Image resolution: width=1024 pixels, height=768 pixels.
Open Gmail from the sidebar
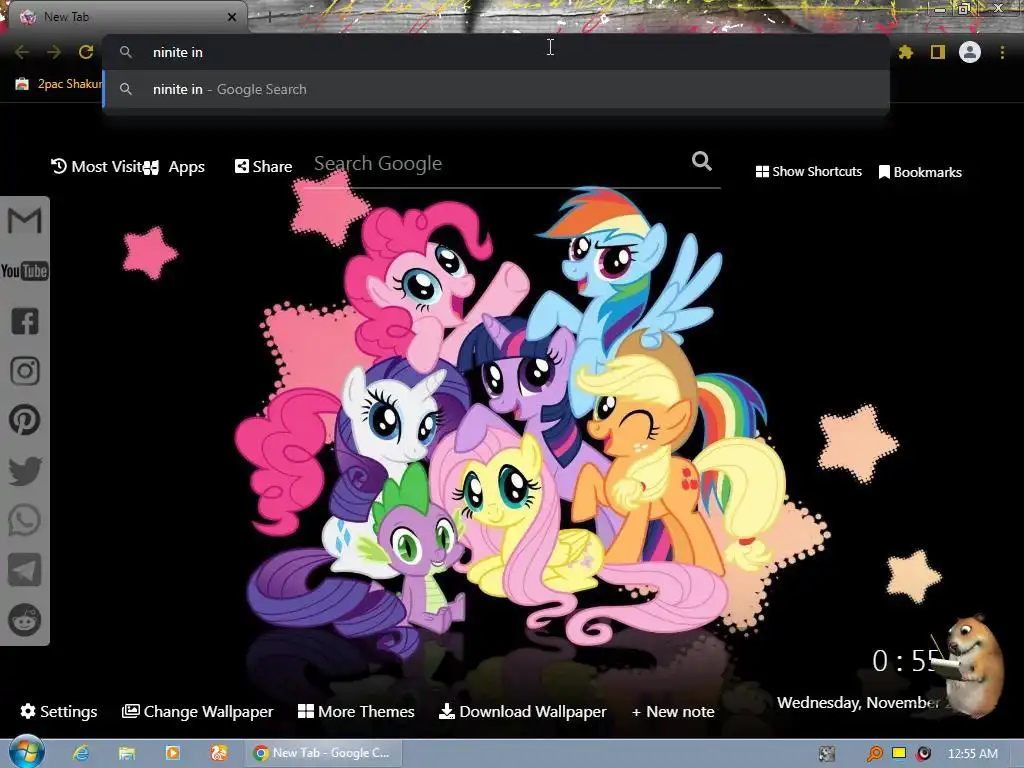(x=25, y=221)
